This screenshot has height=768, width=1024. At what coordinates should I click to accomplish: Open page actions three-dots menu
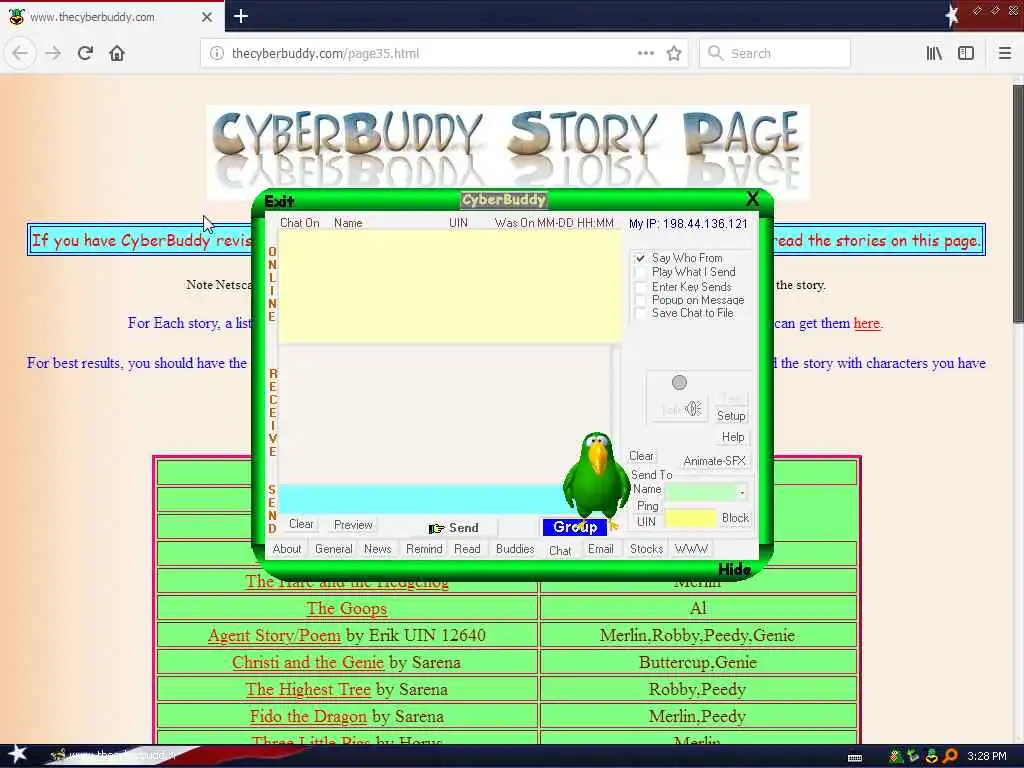(645, 53)
